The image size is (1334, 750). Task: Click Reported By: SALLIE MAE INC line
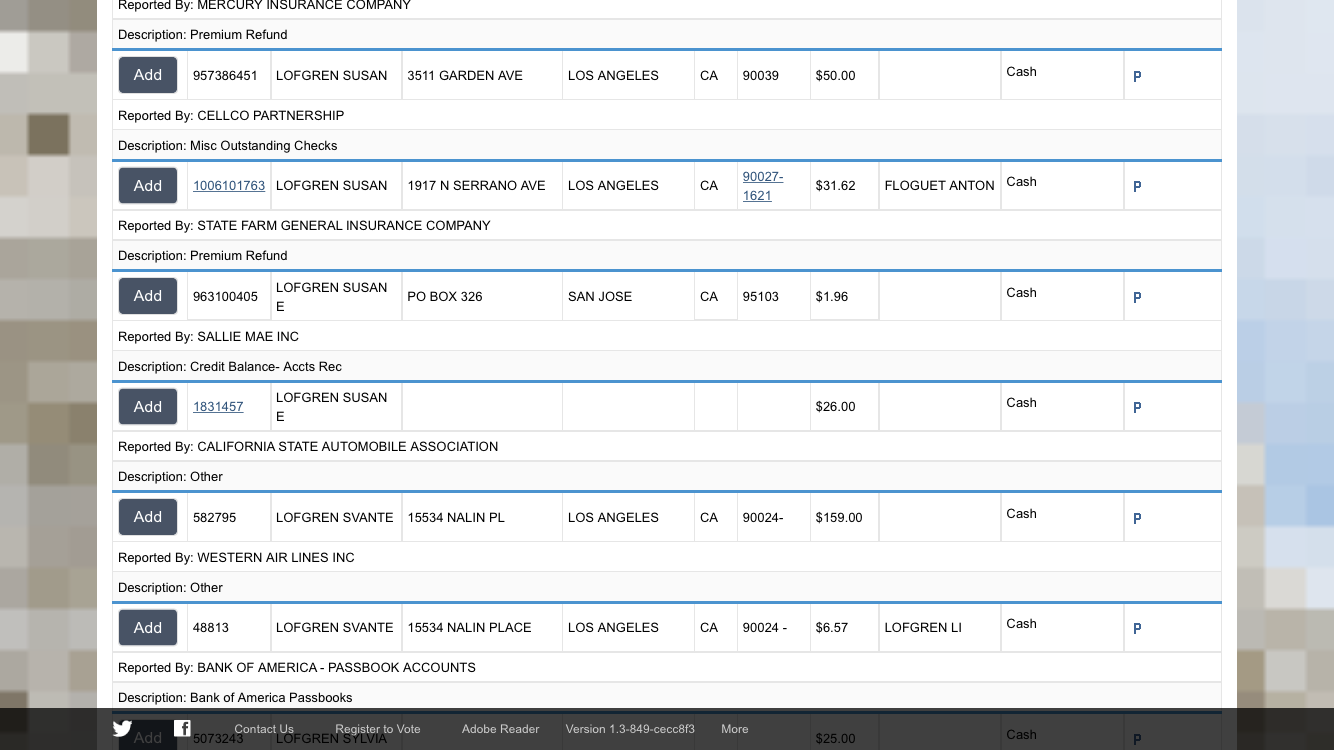(667, 336)
